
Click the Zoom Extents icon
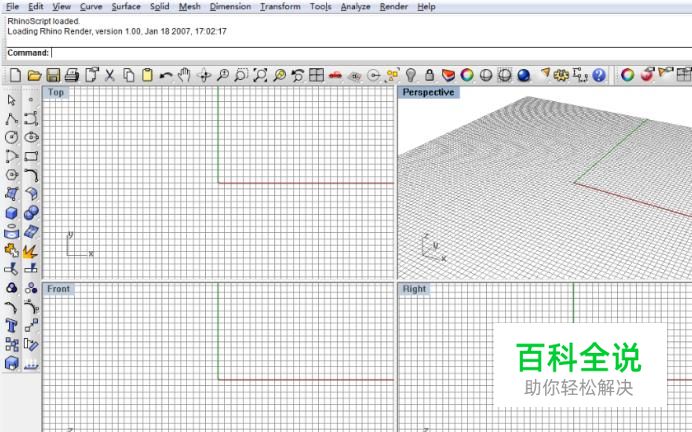pos(260,75)
